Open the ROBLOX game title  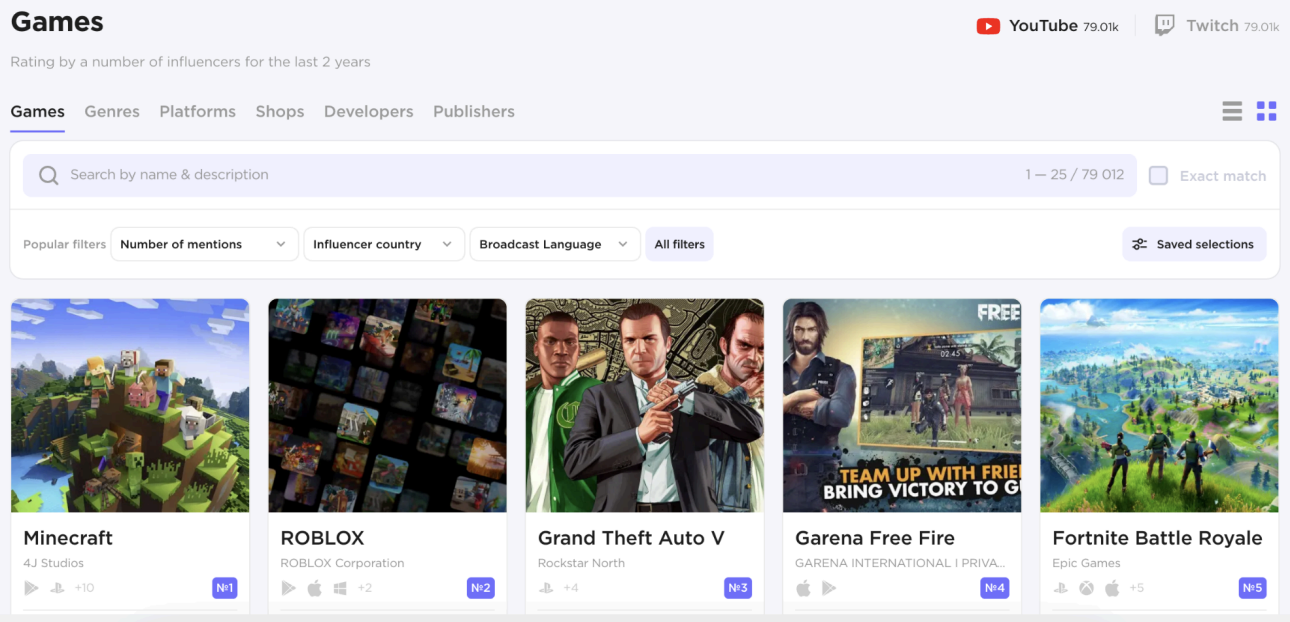pyautogui.click(x=322, y=538)
